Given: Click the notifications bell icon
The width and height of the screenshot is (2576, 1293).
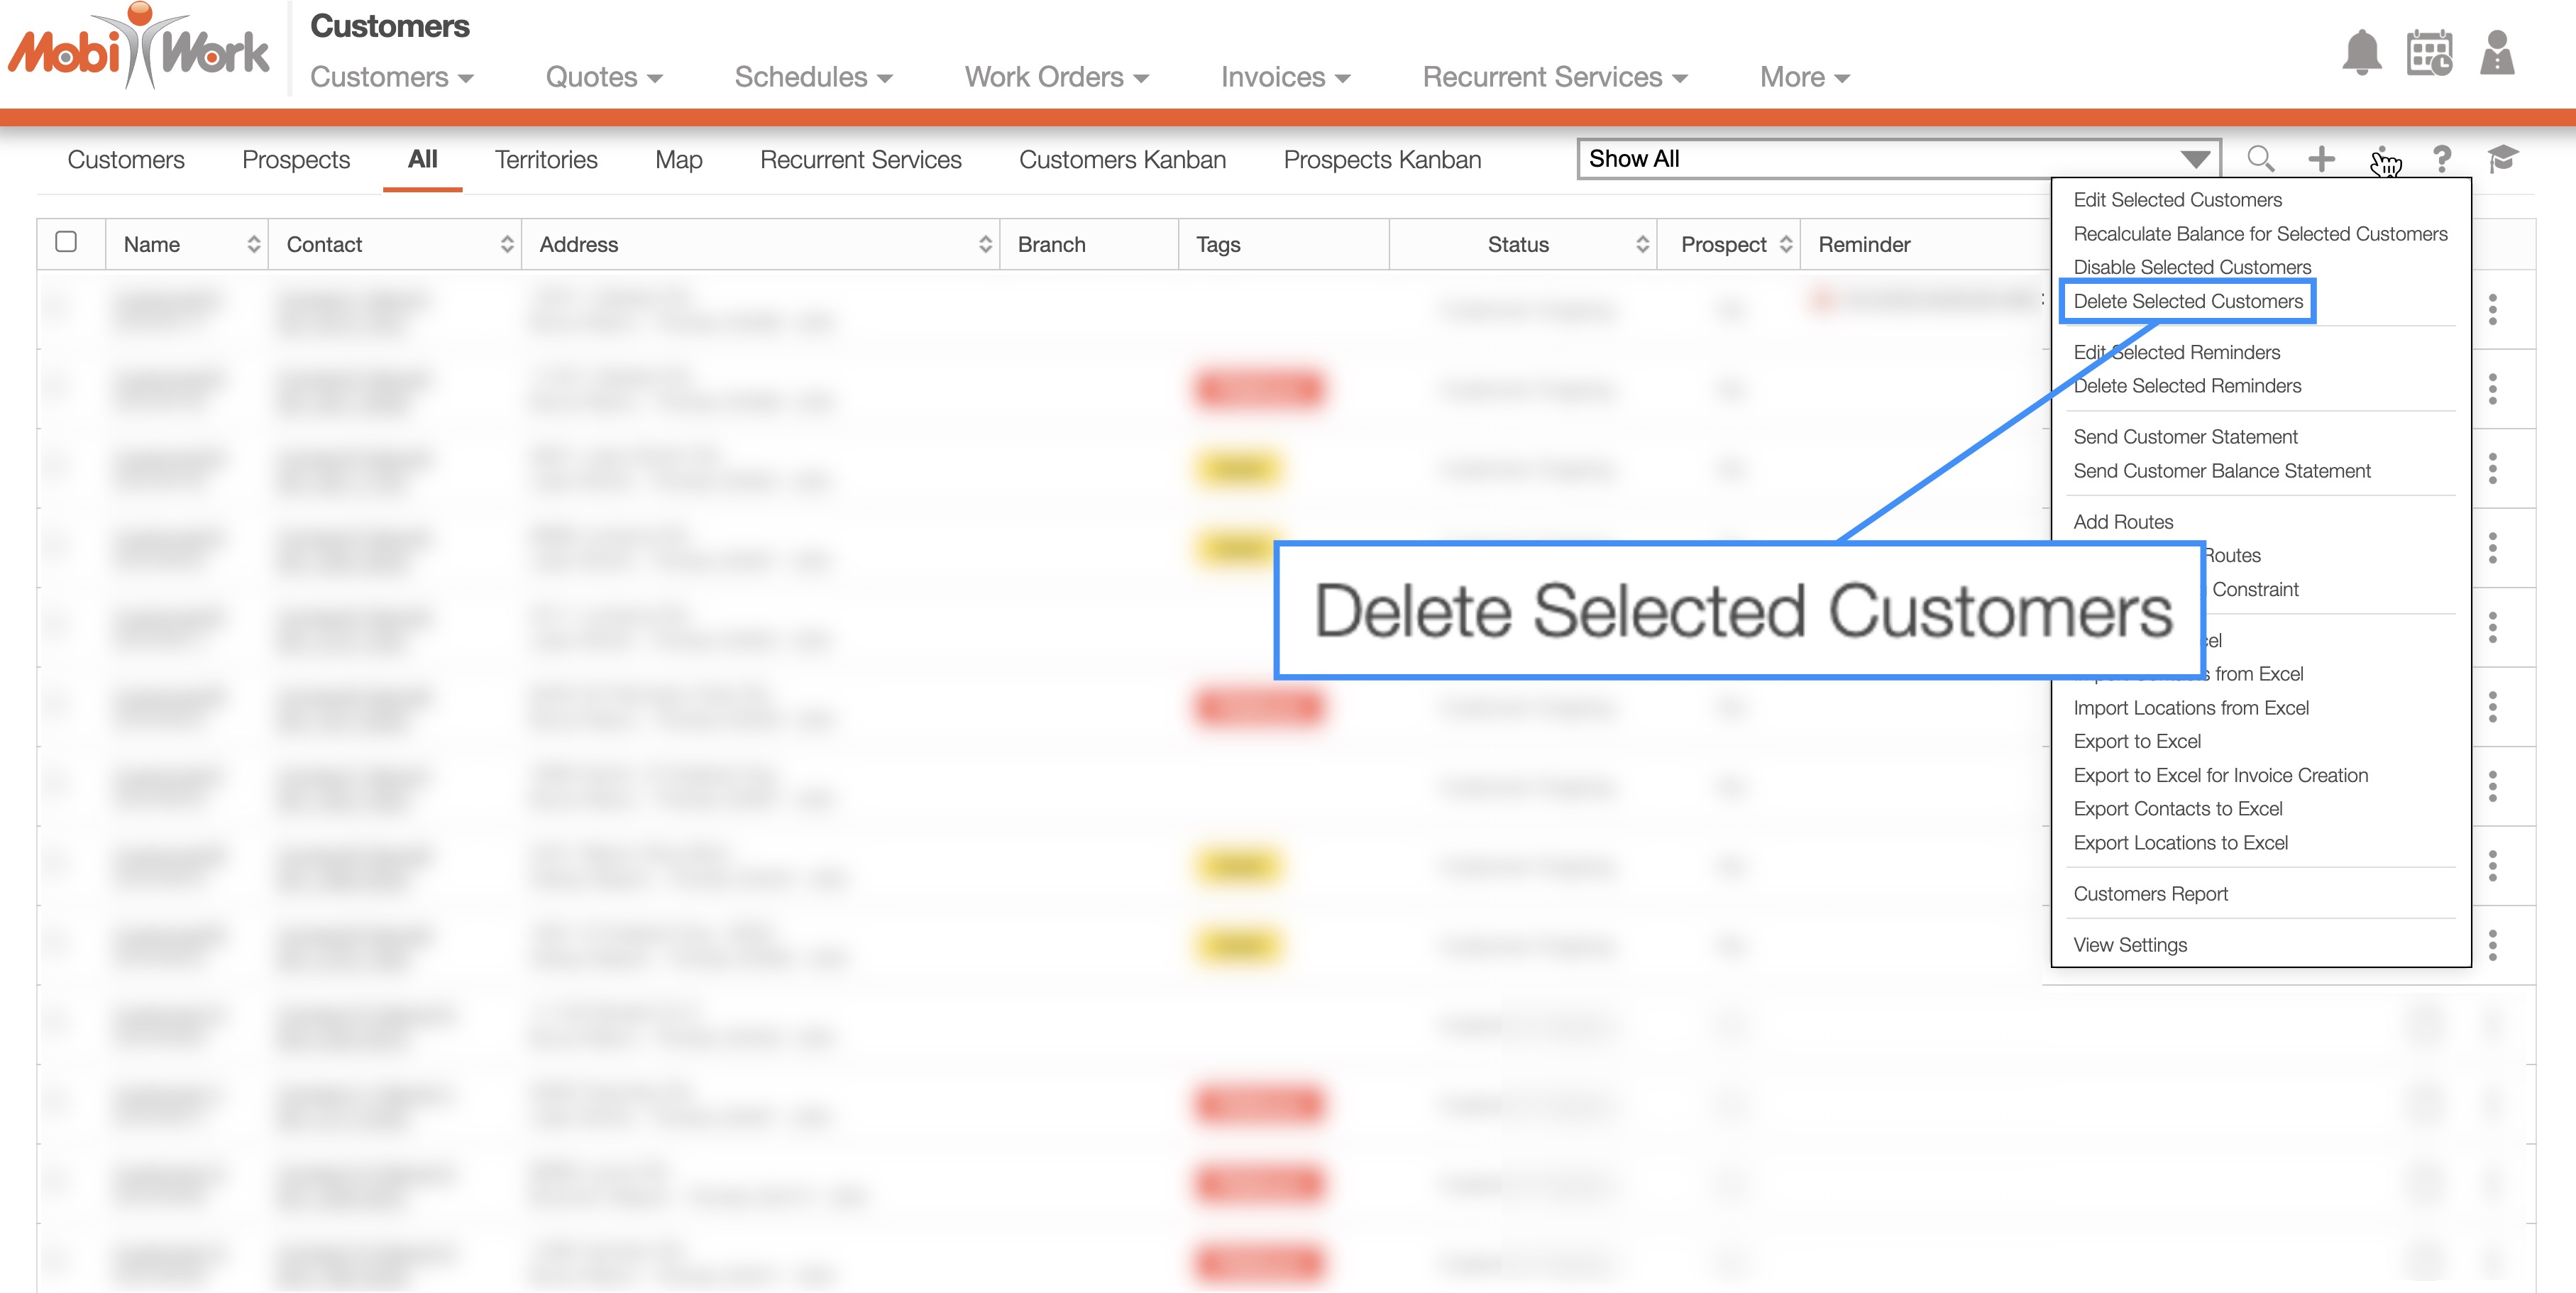Looking at the screenshot, I should [2361, 53].
